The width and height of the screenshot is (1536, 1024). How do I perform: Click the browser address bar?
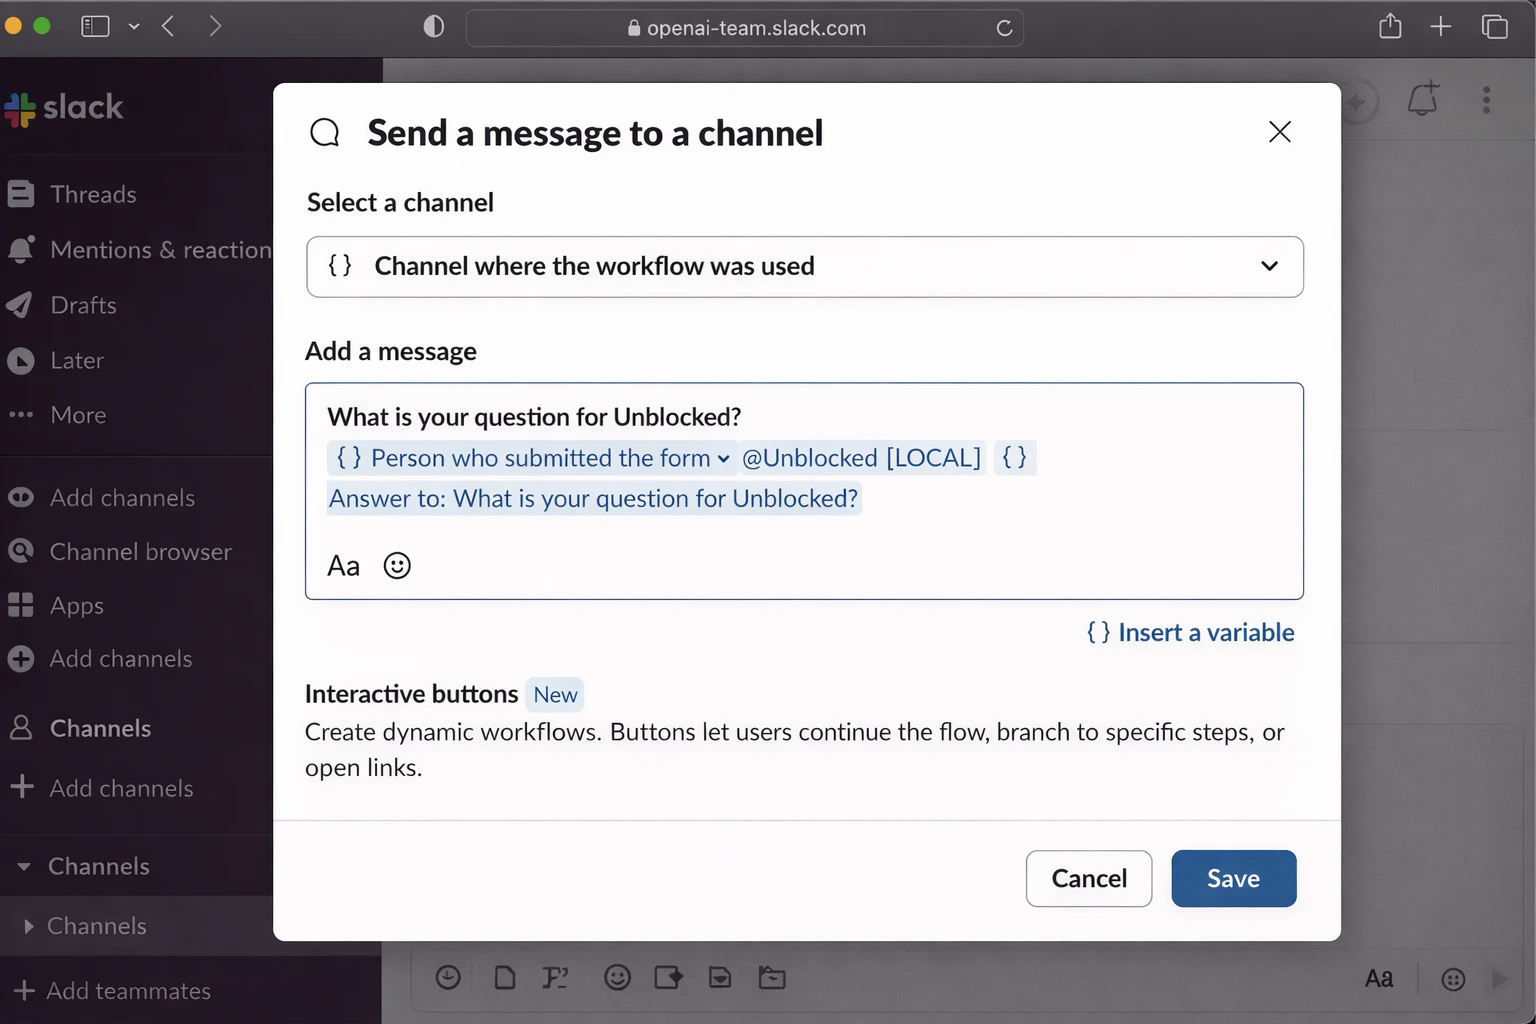coord(744,28)
